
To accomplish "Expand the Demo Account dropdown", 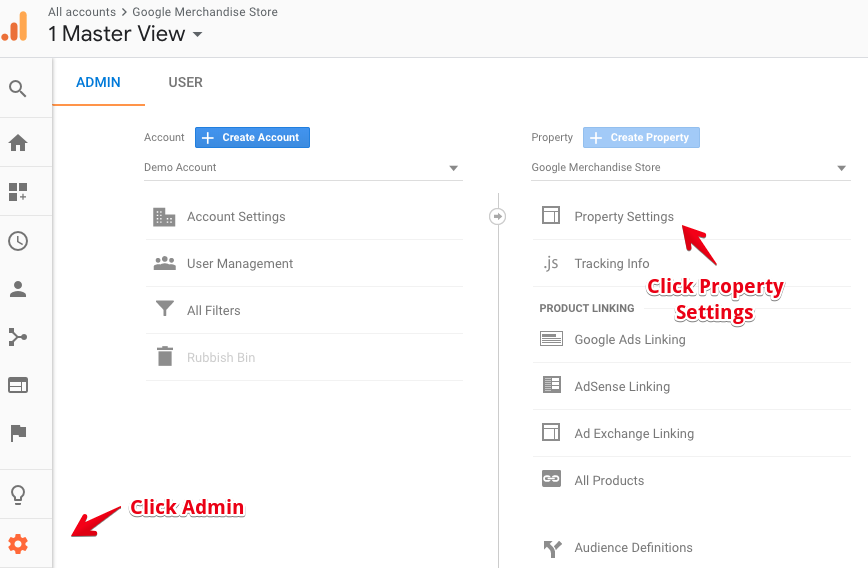I will coord(302,168).
